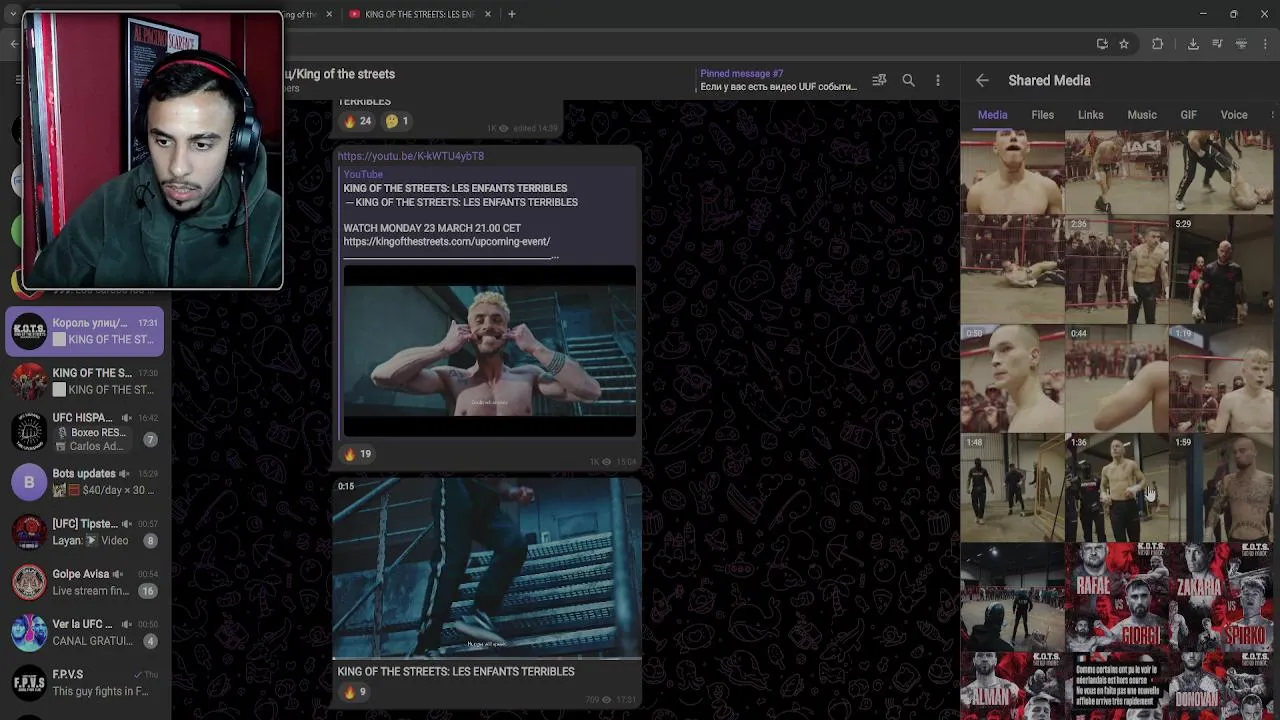Select the Music tab in Shared Media
The height and width of the screenshot is (720, 1280).
pyautogui.click(x=1141, y=115)
